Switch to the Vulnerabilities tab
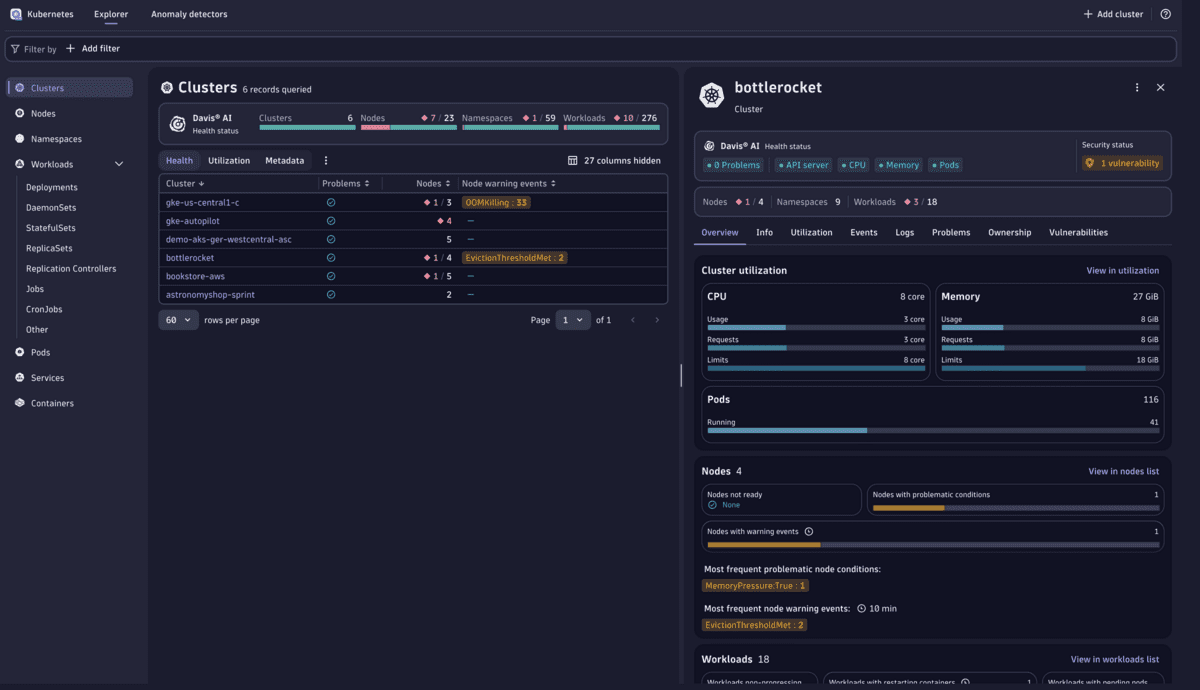The width and height of the screenshot is (1200, 690). [x=1078, y=232]
